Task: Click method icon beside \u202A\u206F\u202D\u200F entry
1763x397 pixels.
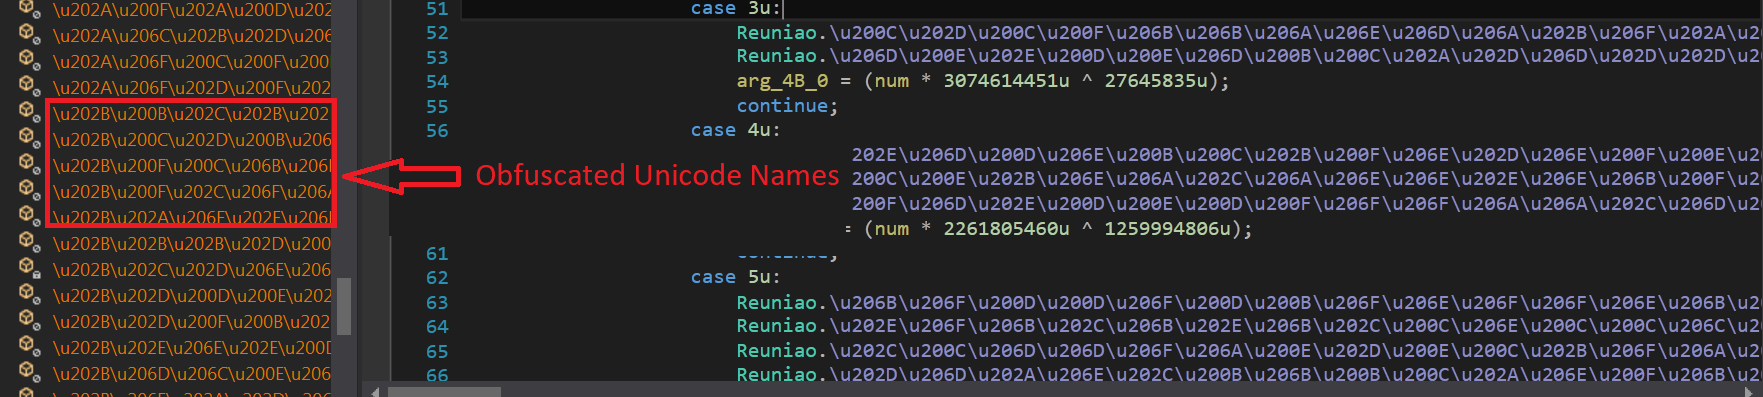Action: click(x=29, y=87)
